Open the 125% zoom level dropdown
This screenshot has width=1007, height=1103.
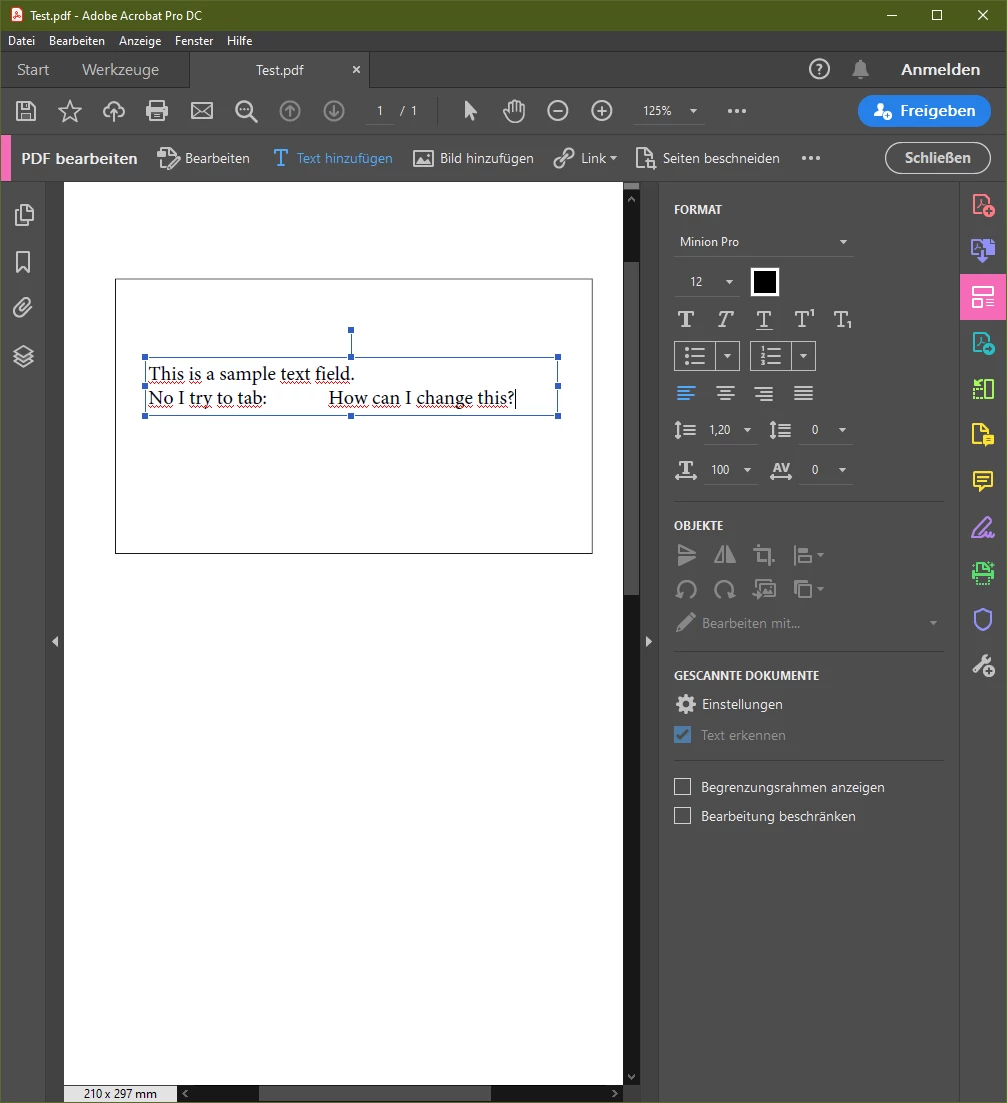tap(669, 111)
